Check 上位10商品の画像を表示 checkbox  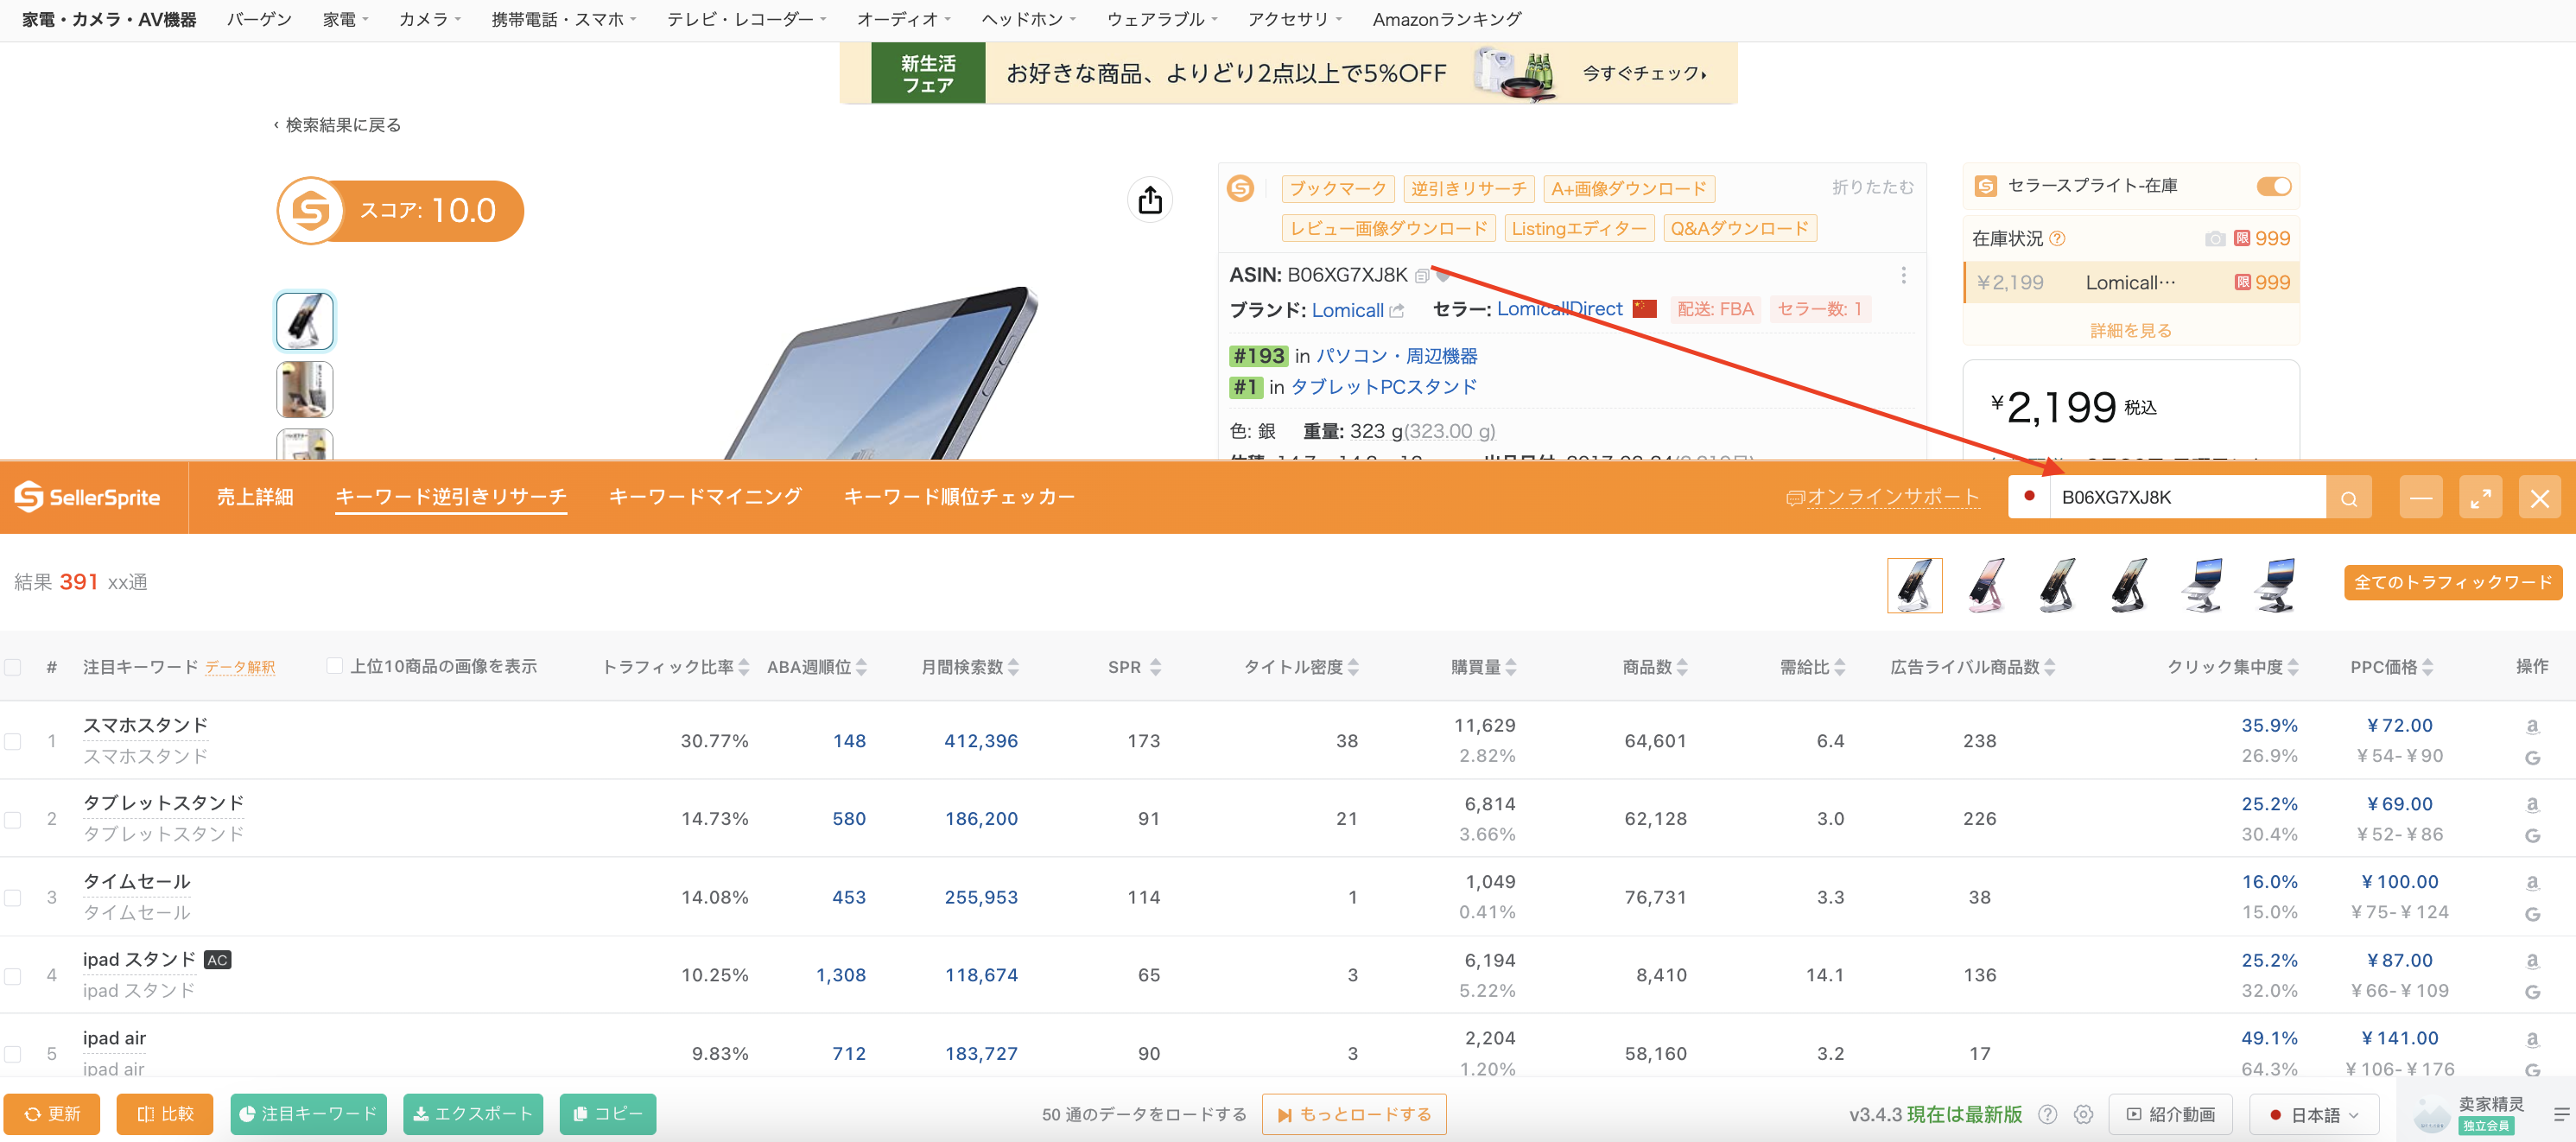coord(334,666)
